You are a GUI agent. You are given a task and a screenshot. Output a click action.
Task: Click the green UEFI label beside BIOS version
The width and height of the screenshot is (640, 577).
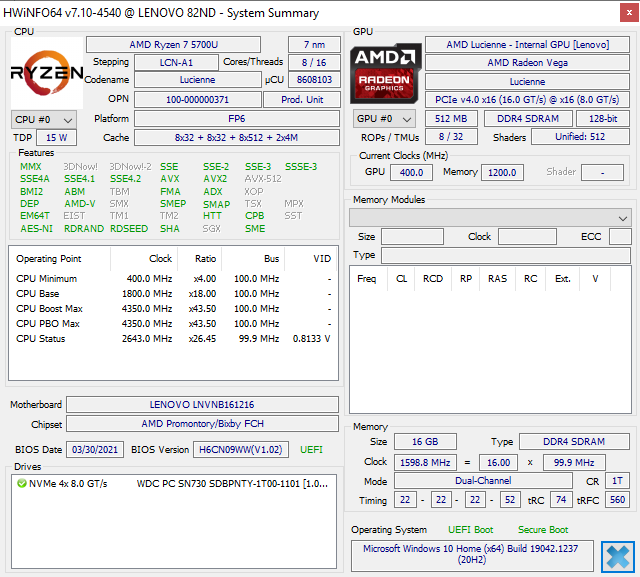[311, 450]
